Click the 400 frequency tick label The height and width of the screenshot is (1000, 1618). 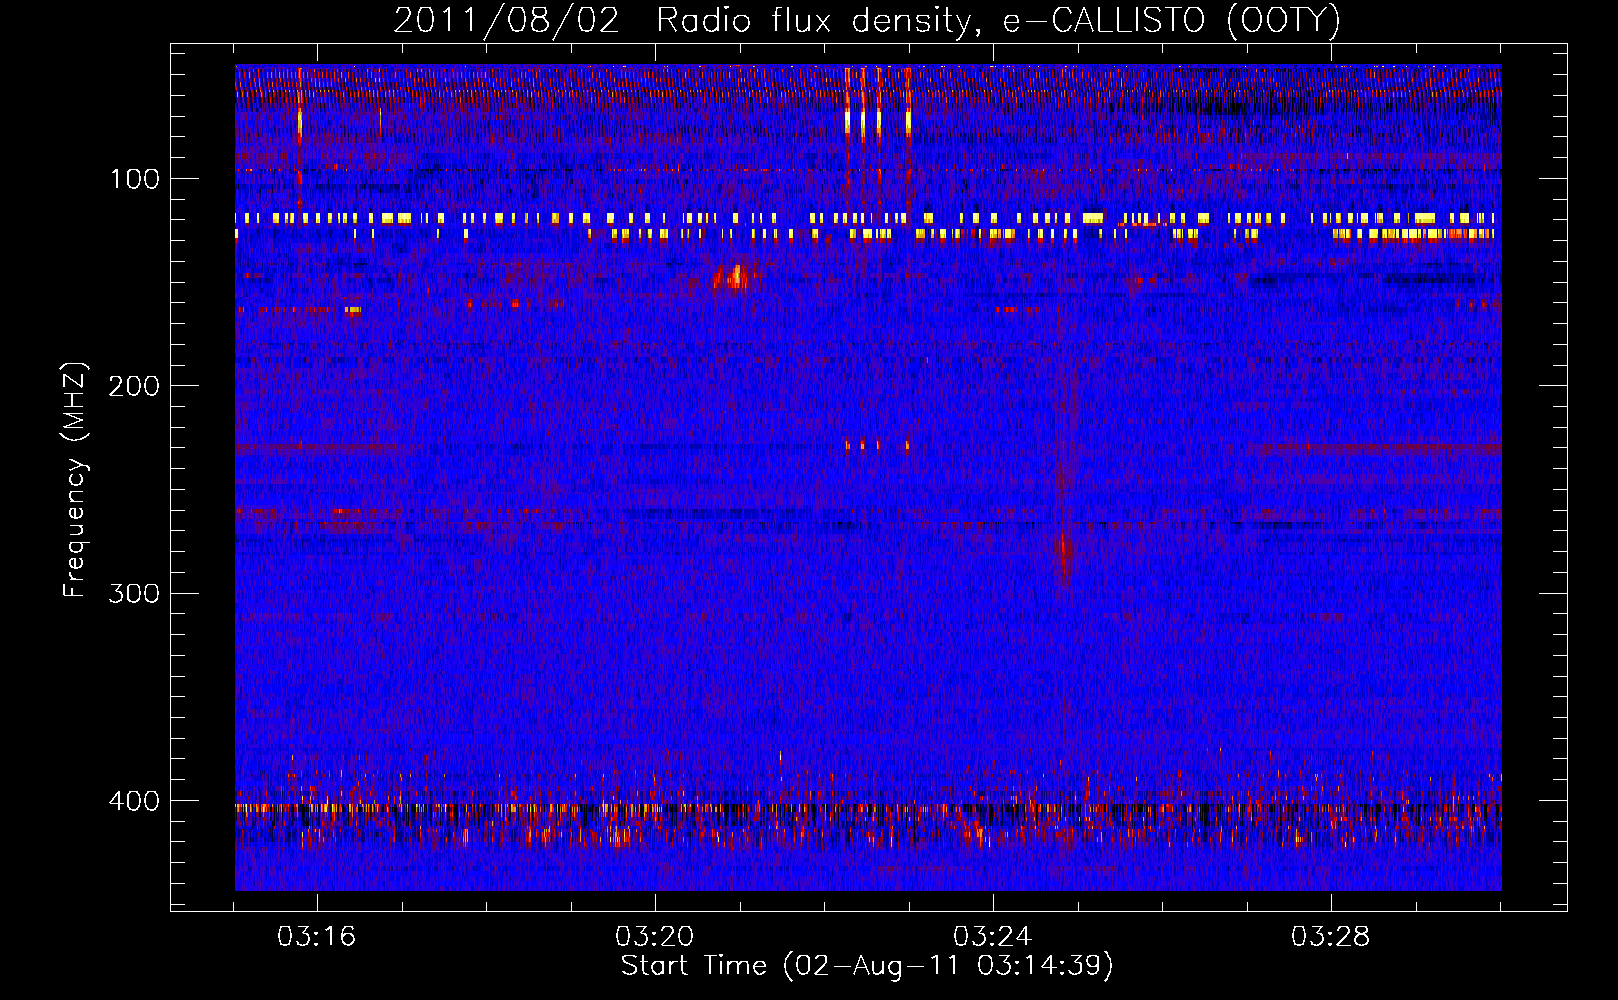tap(134, 801)
